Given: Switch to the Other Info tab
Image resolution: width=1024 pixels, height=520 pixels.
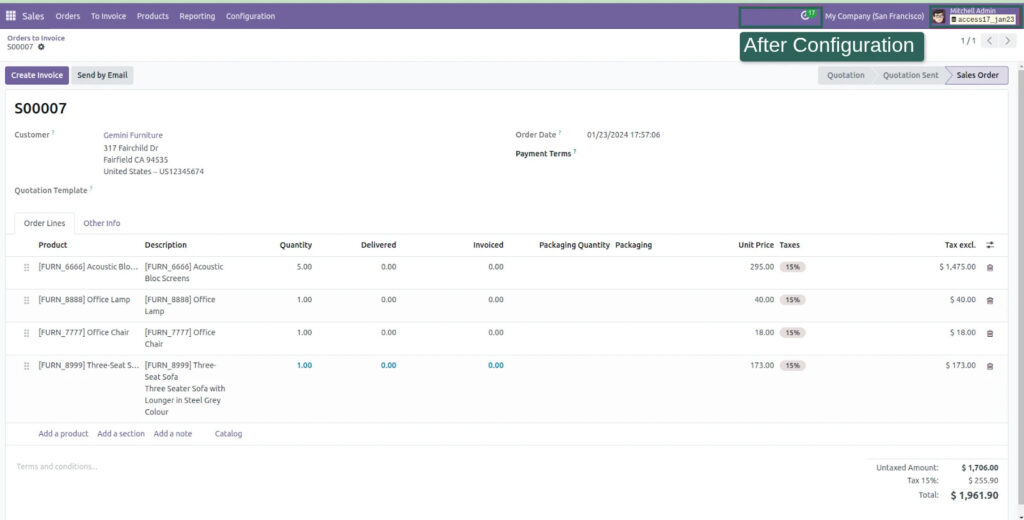Looking at the screenshot, I should point(102,223).
